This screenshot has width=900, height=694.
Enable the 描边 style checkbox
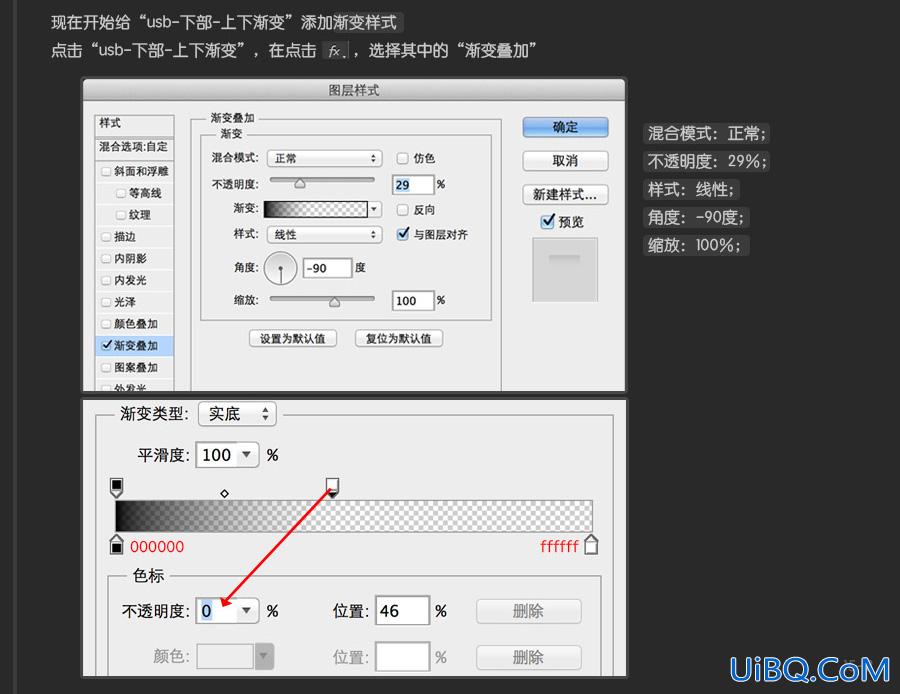(x=106, y=236)
